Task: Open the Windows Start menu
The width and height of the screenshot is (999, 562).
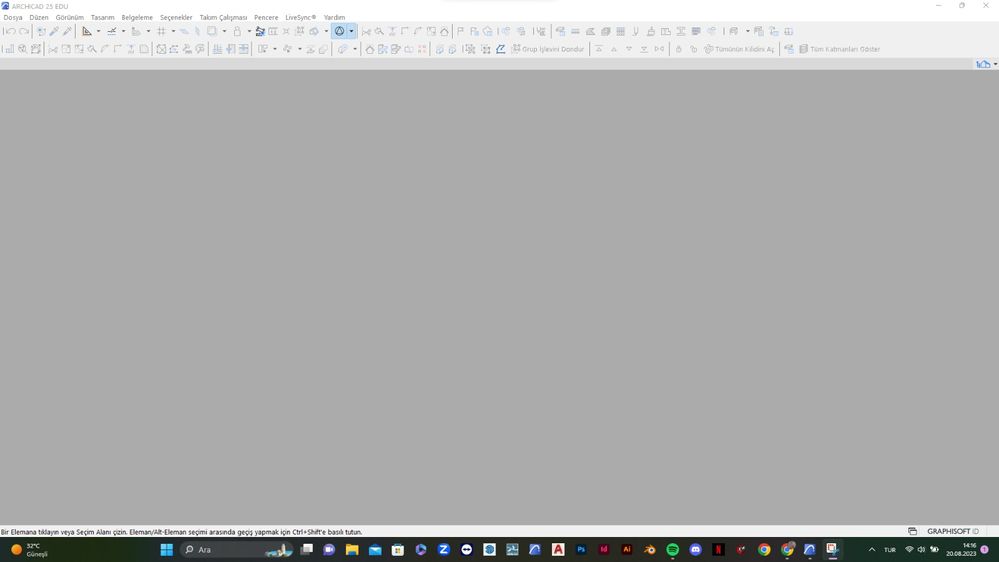Action: (x=167, y=549)
